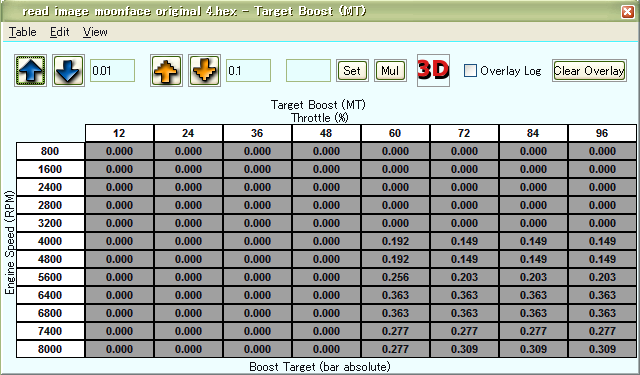Click the empty set value input field
The width and height of the screenshot is (640, 375).
(308, 71)
